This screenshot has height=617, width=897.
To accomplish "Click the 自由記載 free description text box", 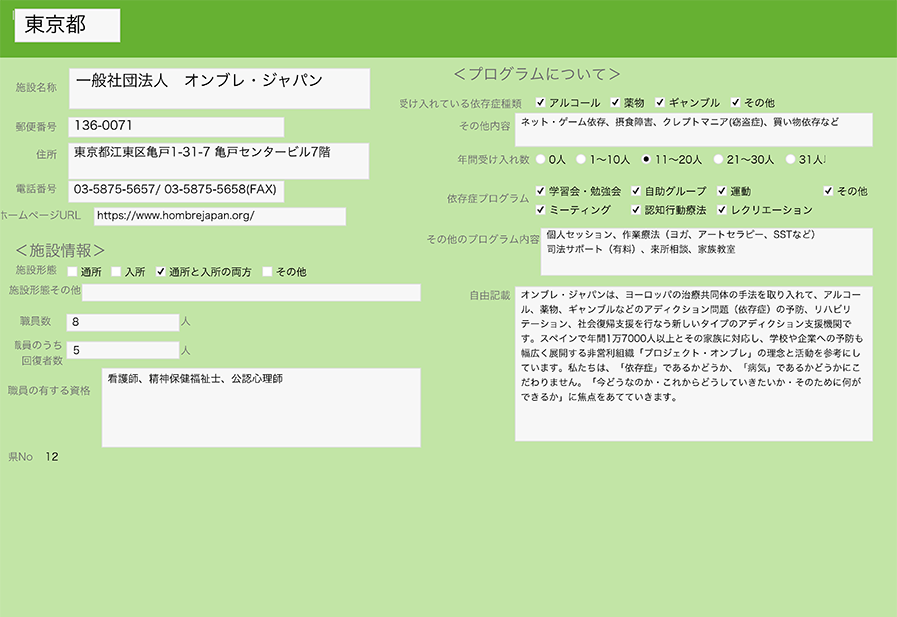I will pyautogui.click(x=693, y=363).
